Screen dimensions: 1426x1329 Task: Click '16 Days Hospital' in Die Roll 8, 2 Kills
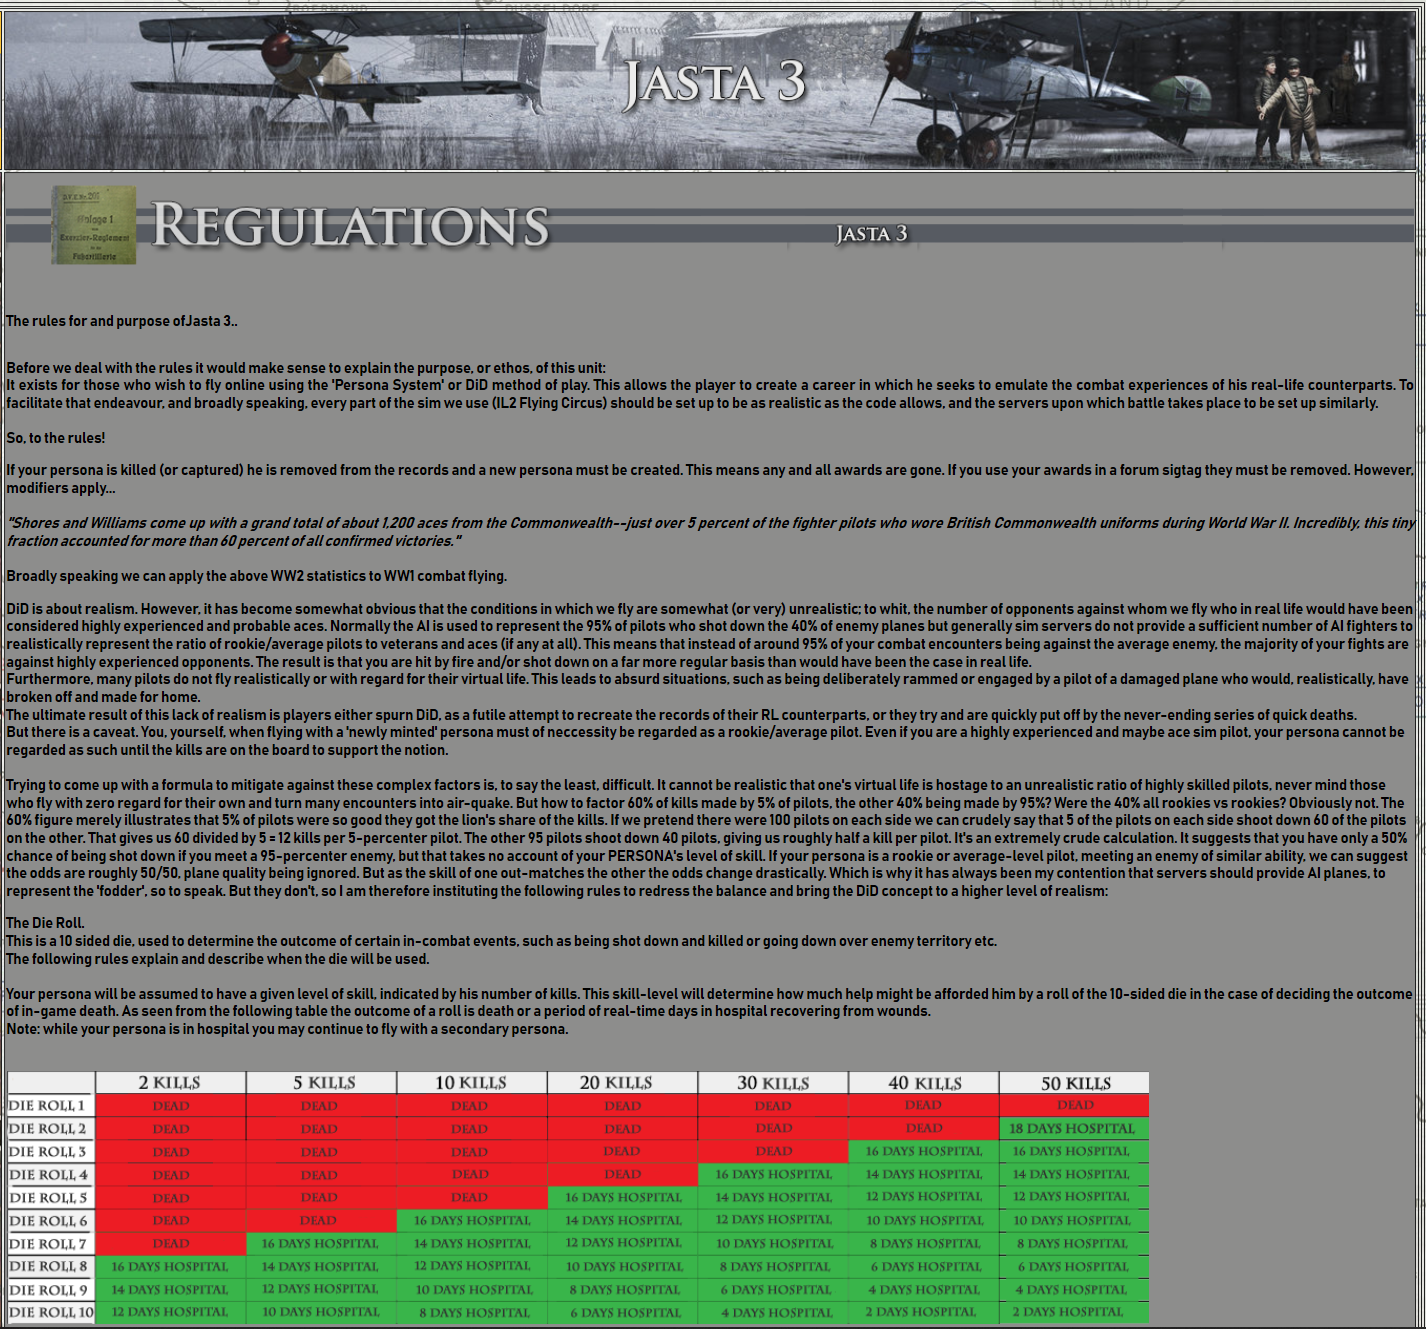[170, 1266]
